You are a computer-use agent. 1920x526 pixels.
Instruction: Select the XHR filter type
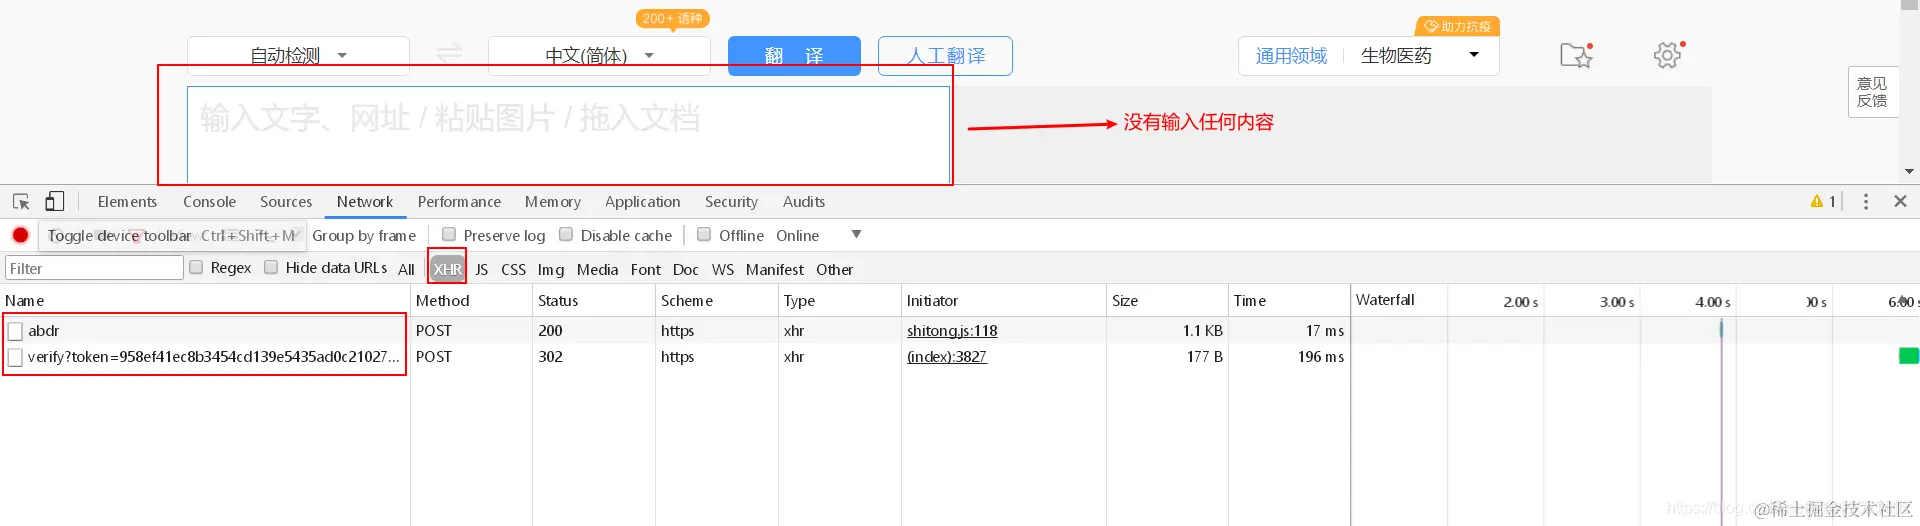click(x=447, y=269)
